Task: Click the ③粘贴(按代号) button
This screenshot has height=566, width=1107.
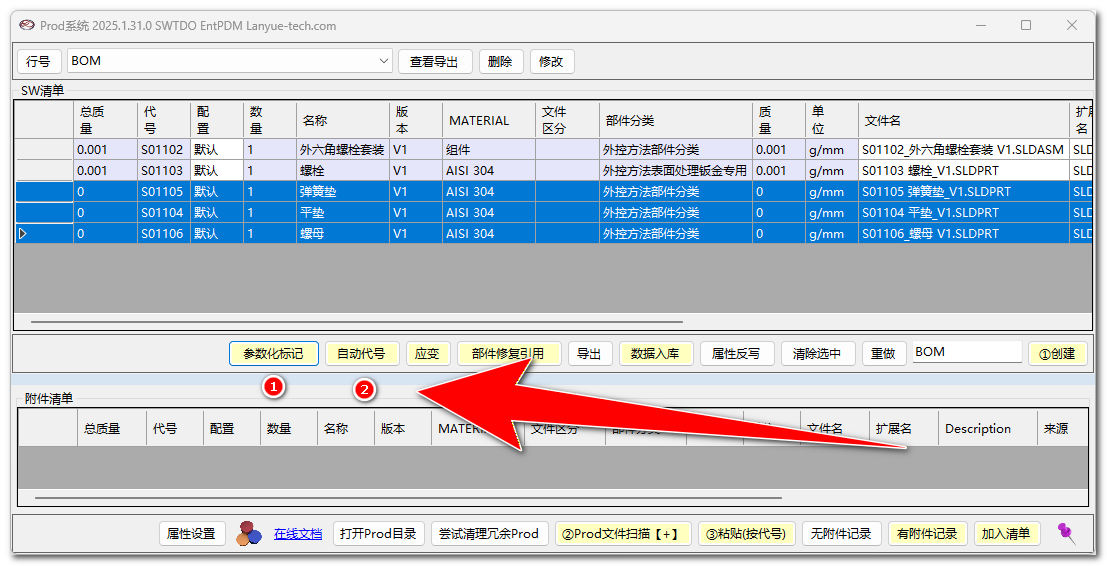Action: click(746, 534)
